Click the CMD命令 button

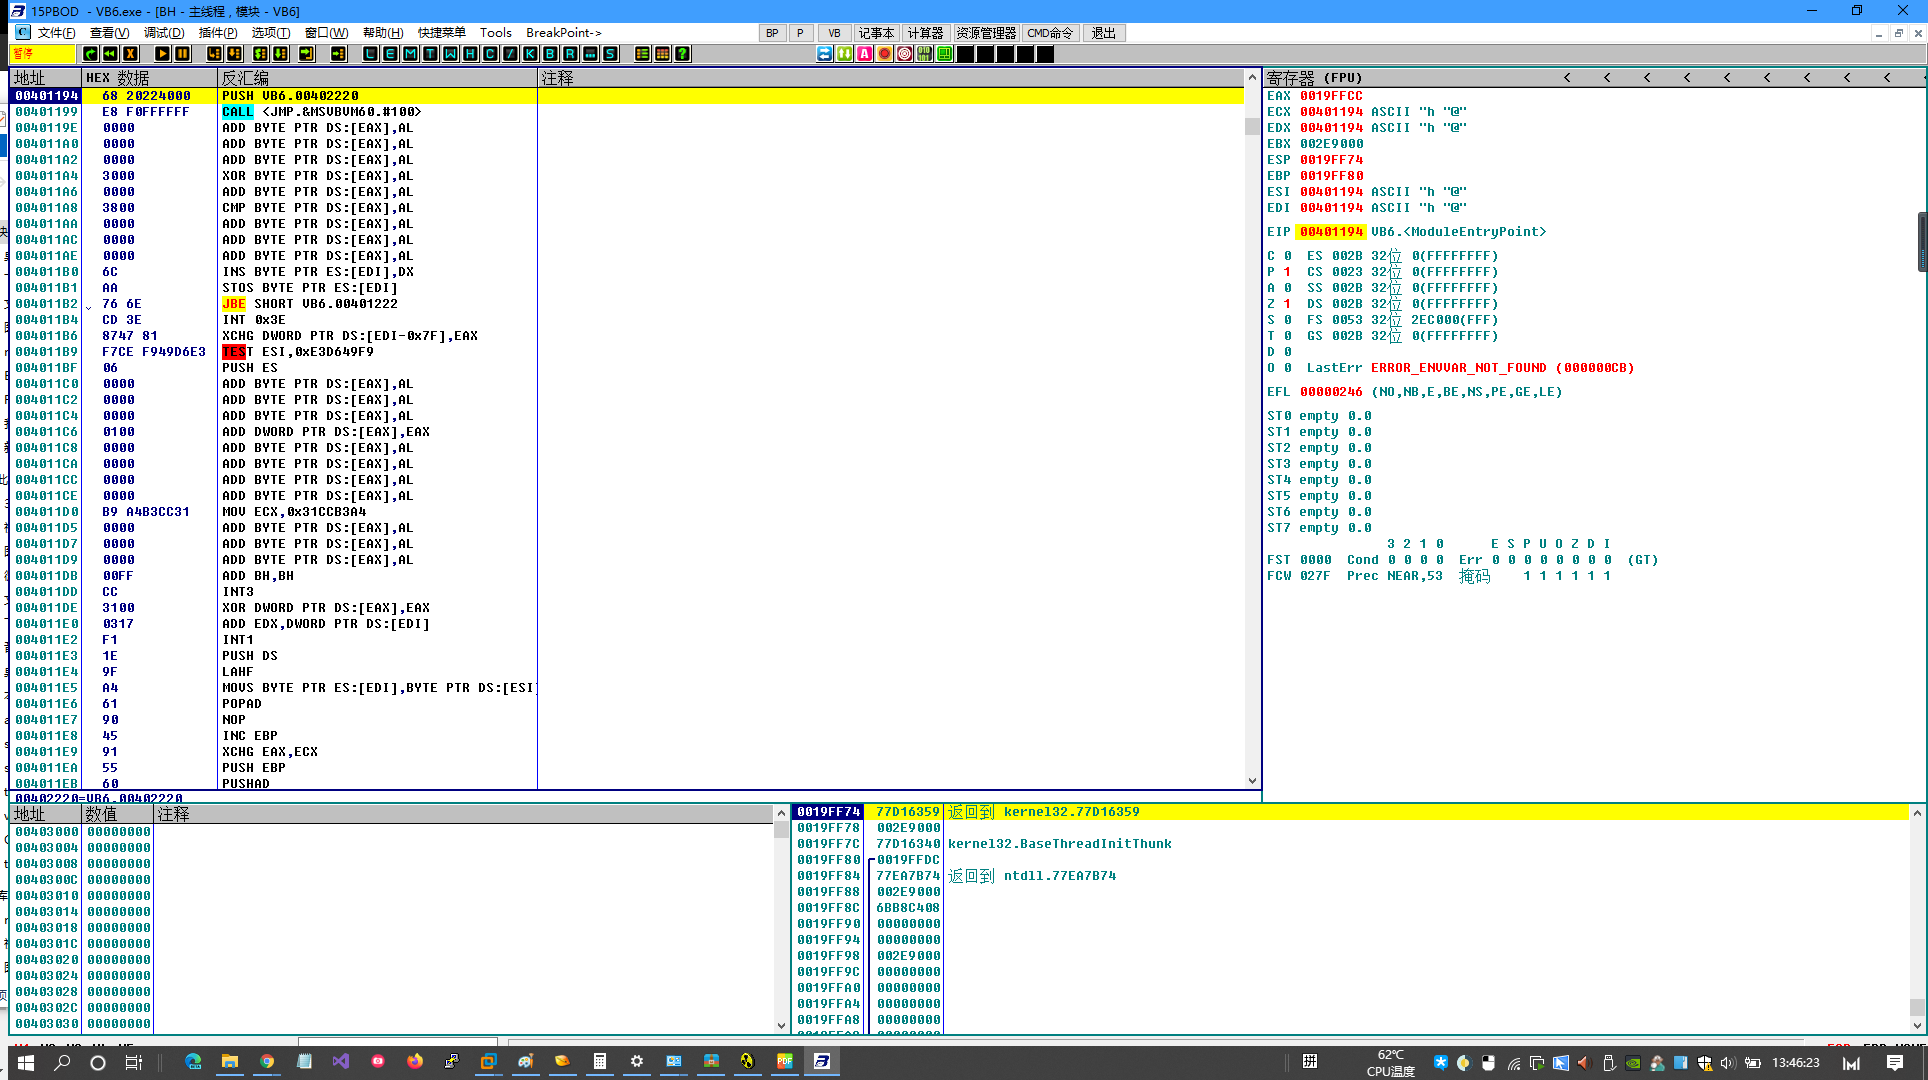[1050, 33]
